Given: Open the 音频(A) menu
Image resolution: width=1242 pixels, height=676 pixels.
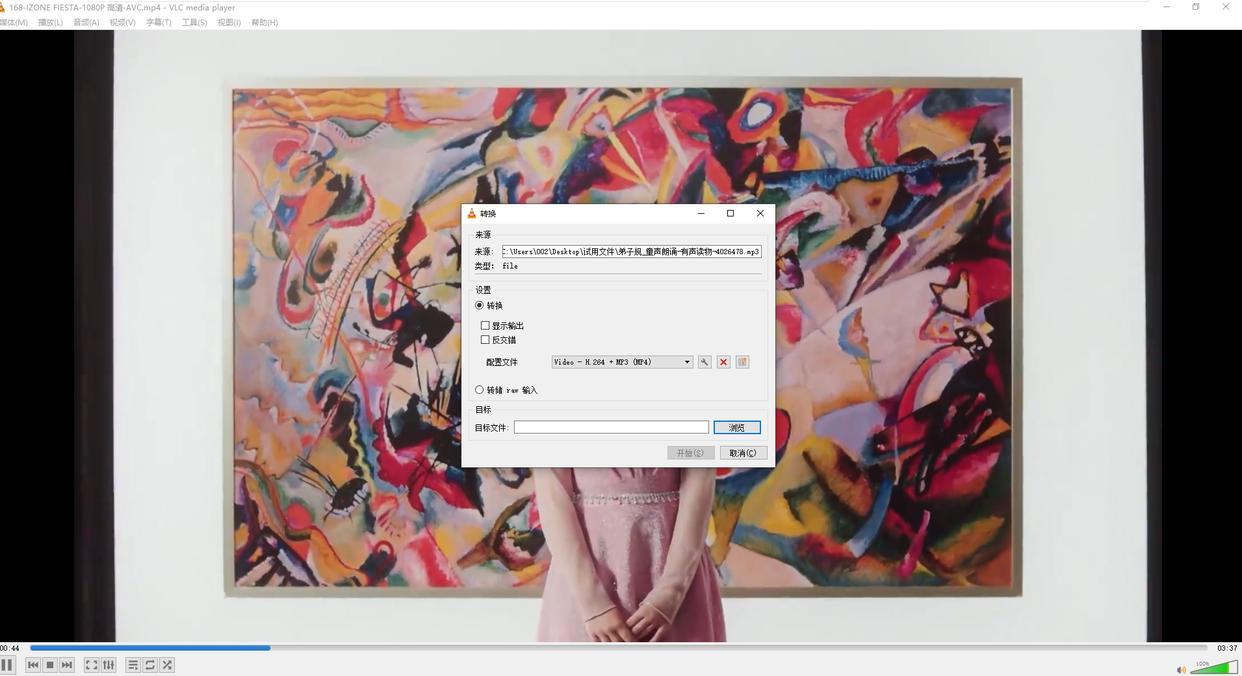Looking at the screenshot, I should click(87, 22).
